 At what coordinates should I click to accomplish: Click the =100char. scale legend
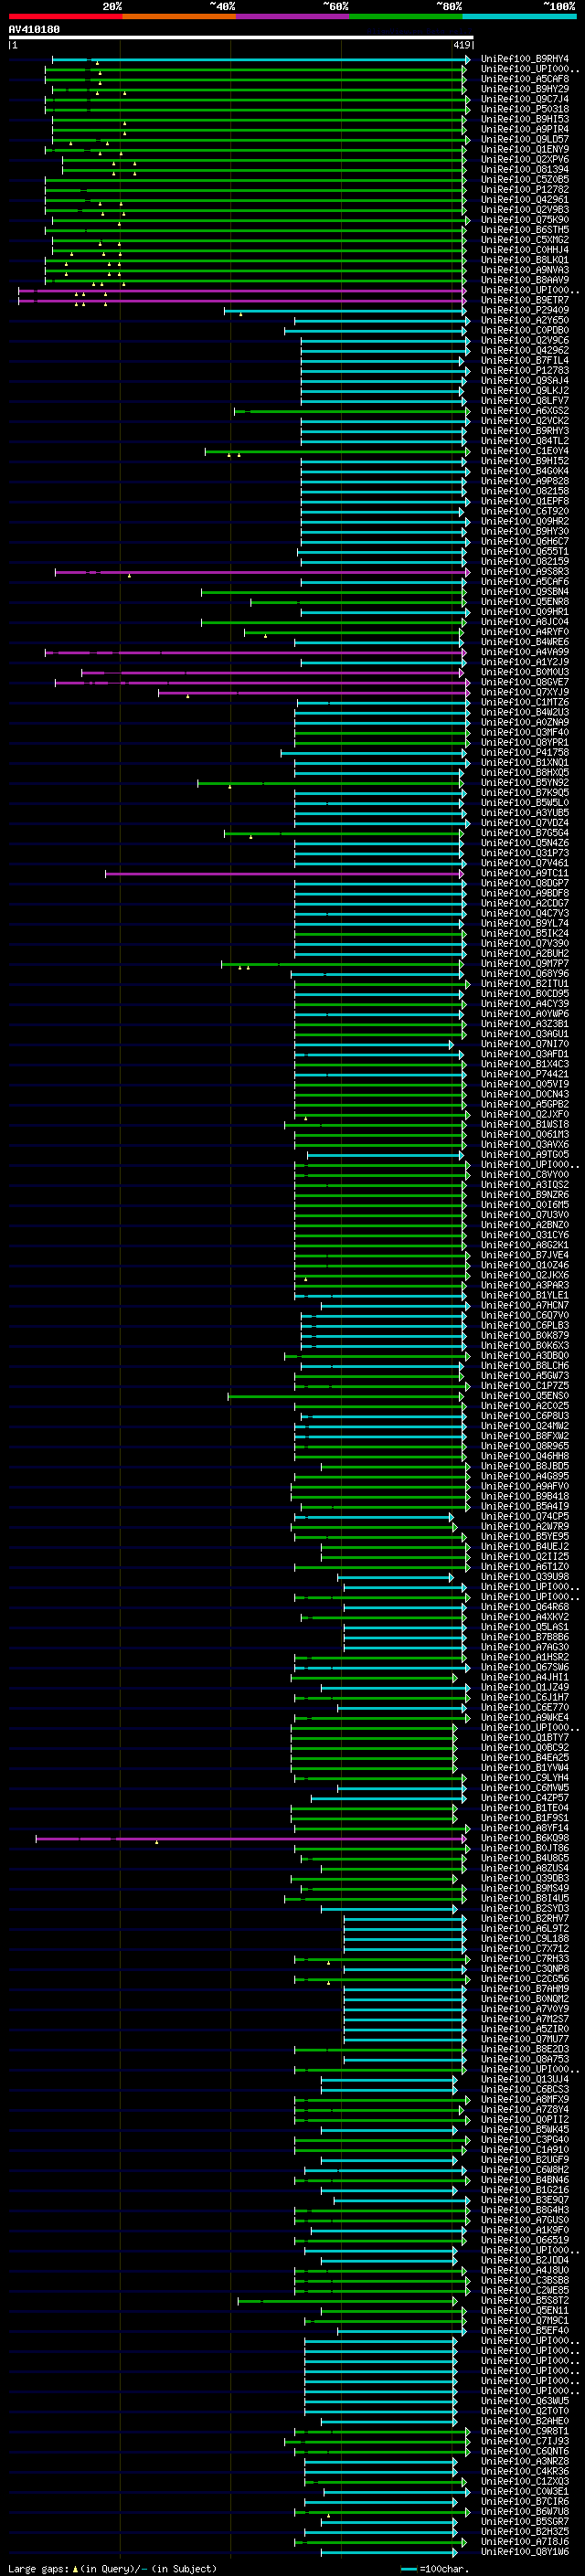click(x=434, y=2568)
